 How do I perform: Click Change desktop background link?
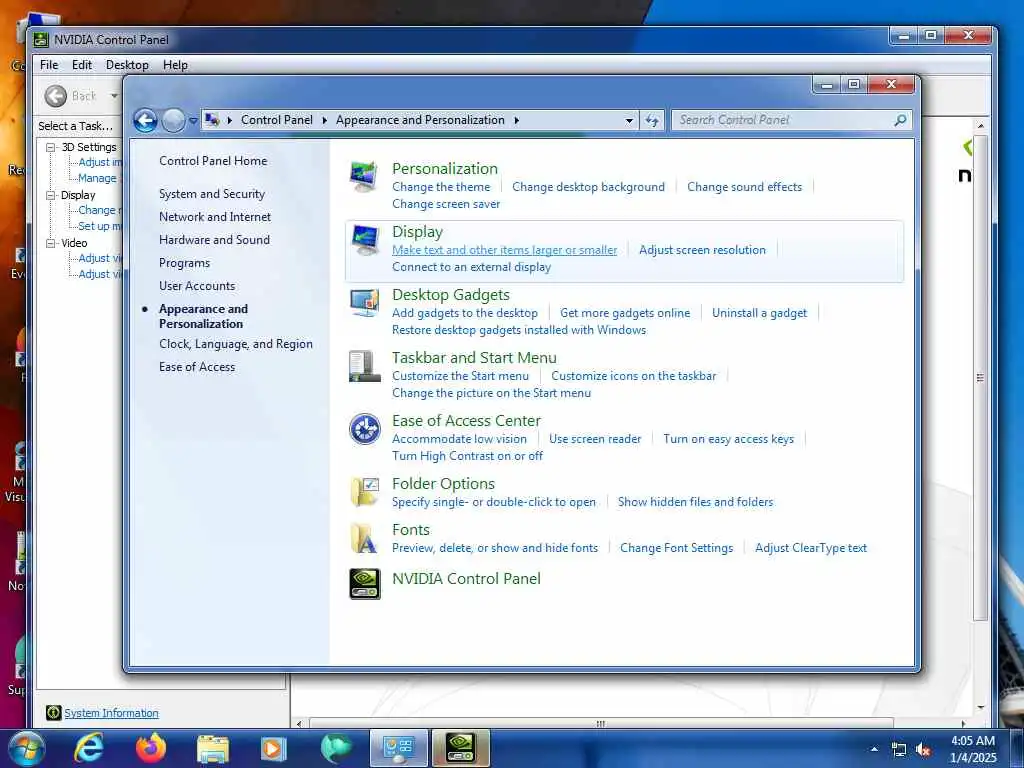coord(588,187)
